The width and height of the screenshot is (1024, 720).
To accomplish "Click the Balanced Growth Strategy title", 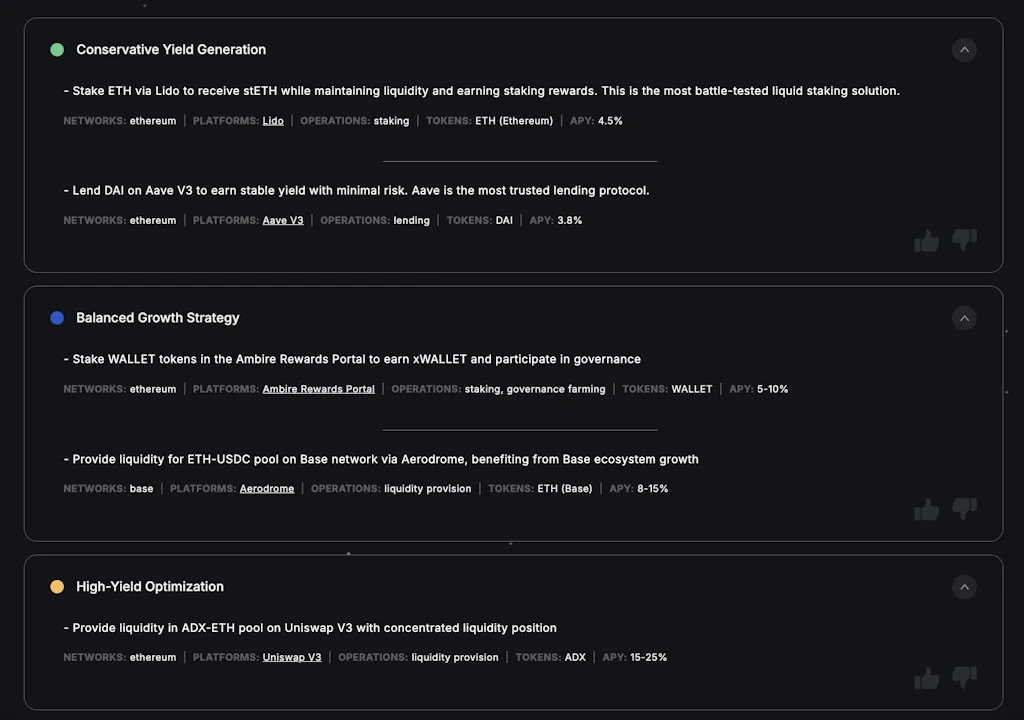I will tap(157, 318).
